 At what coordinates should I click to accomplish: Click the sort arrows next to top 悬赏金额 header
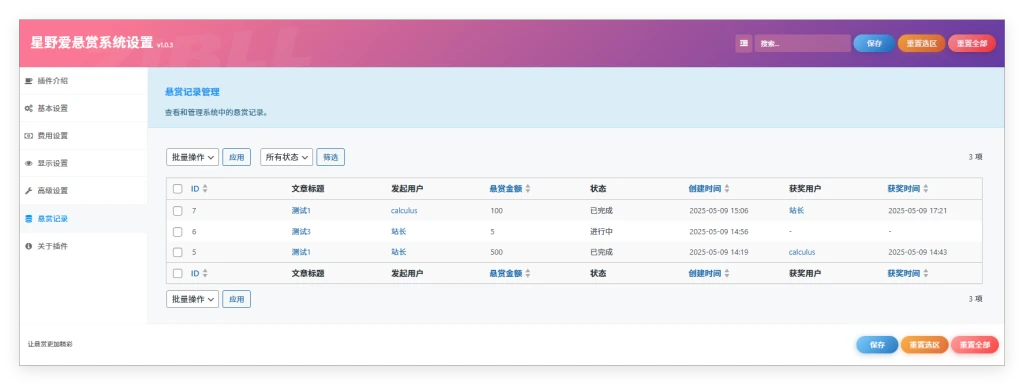click(528, 189)
